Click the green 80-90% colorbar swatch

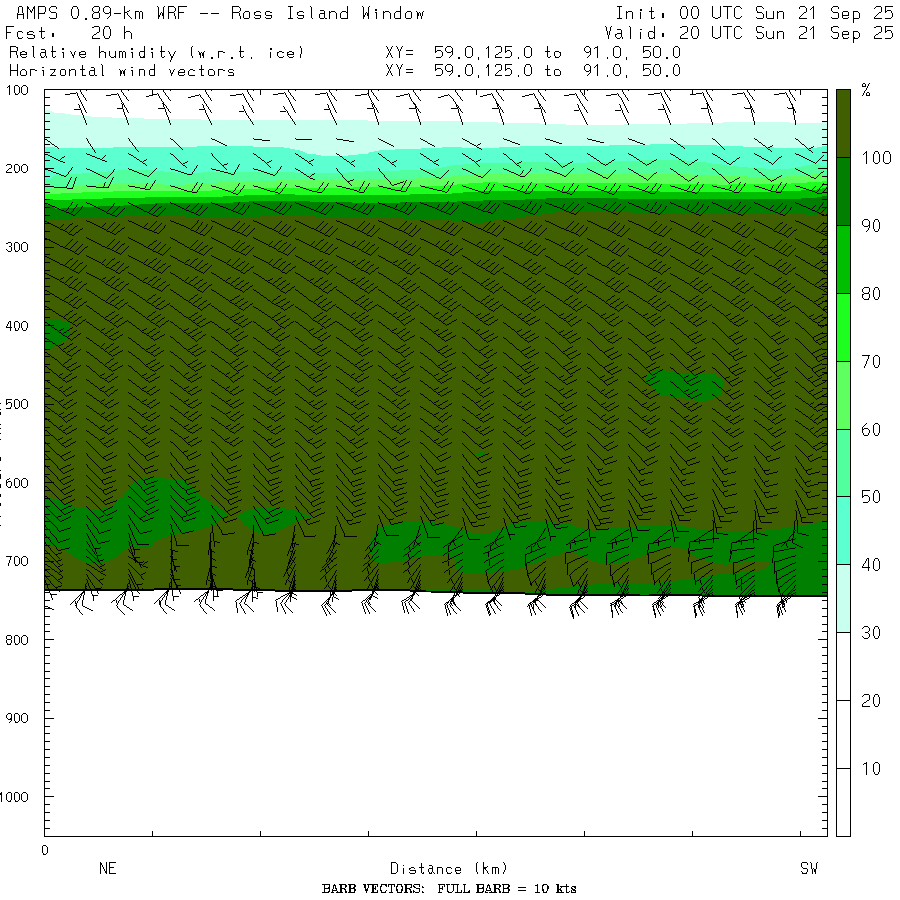(x=843, y=259)
